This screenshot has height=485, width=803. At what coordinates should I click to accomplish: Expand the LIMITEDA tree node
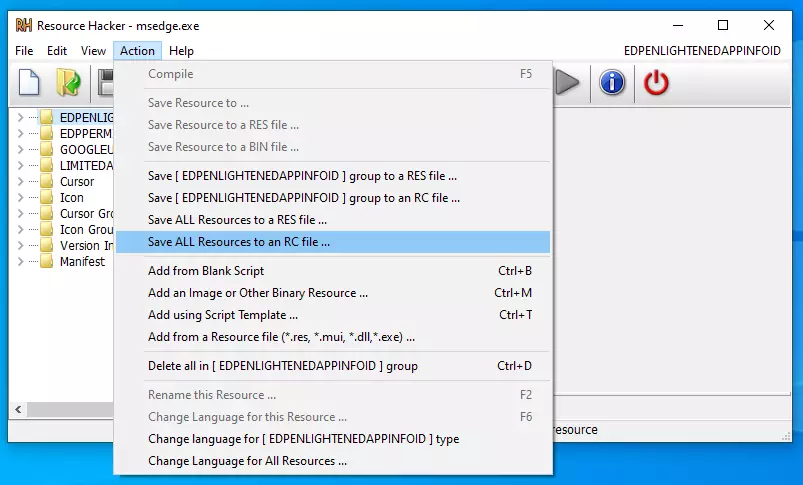tap(20, 165)
